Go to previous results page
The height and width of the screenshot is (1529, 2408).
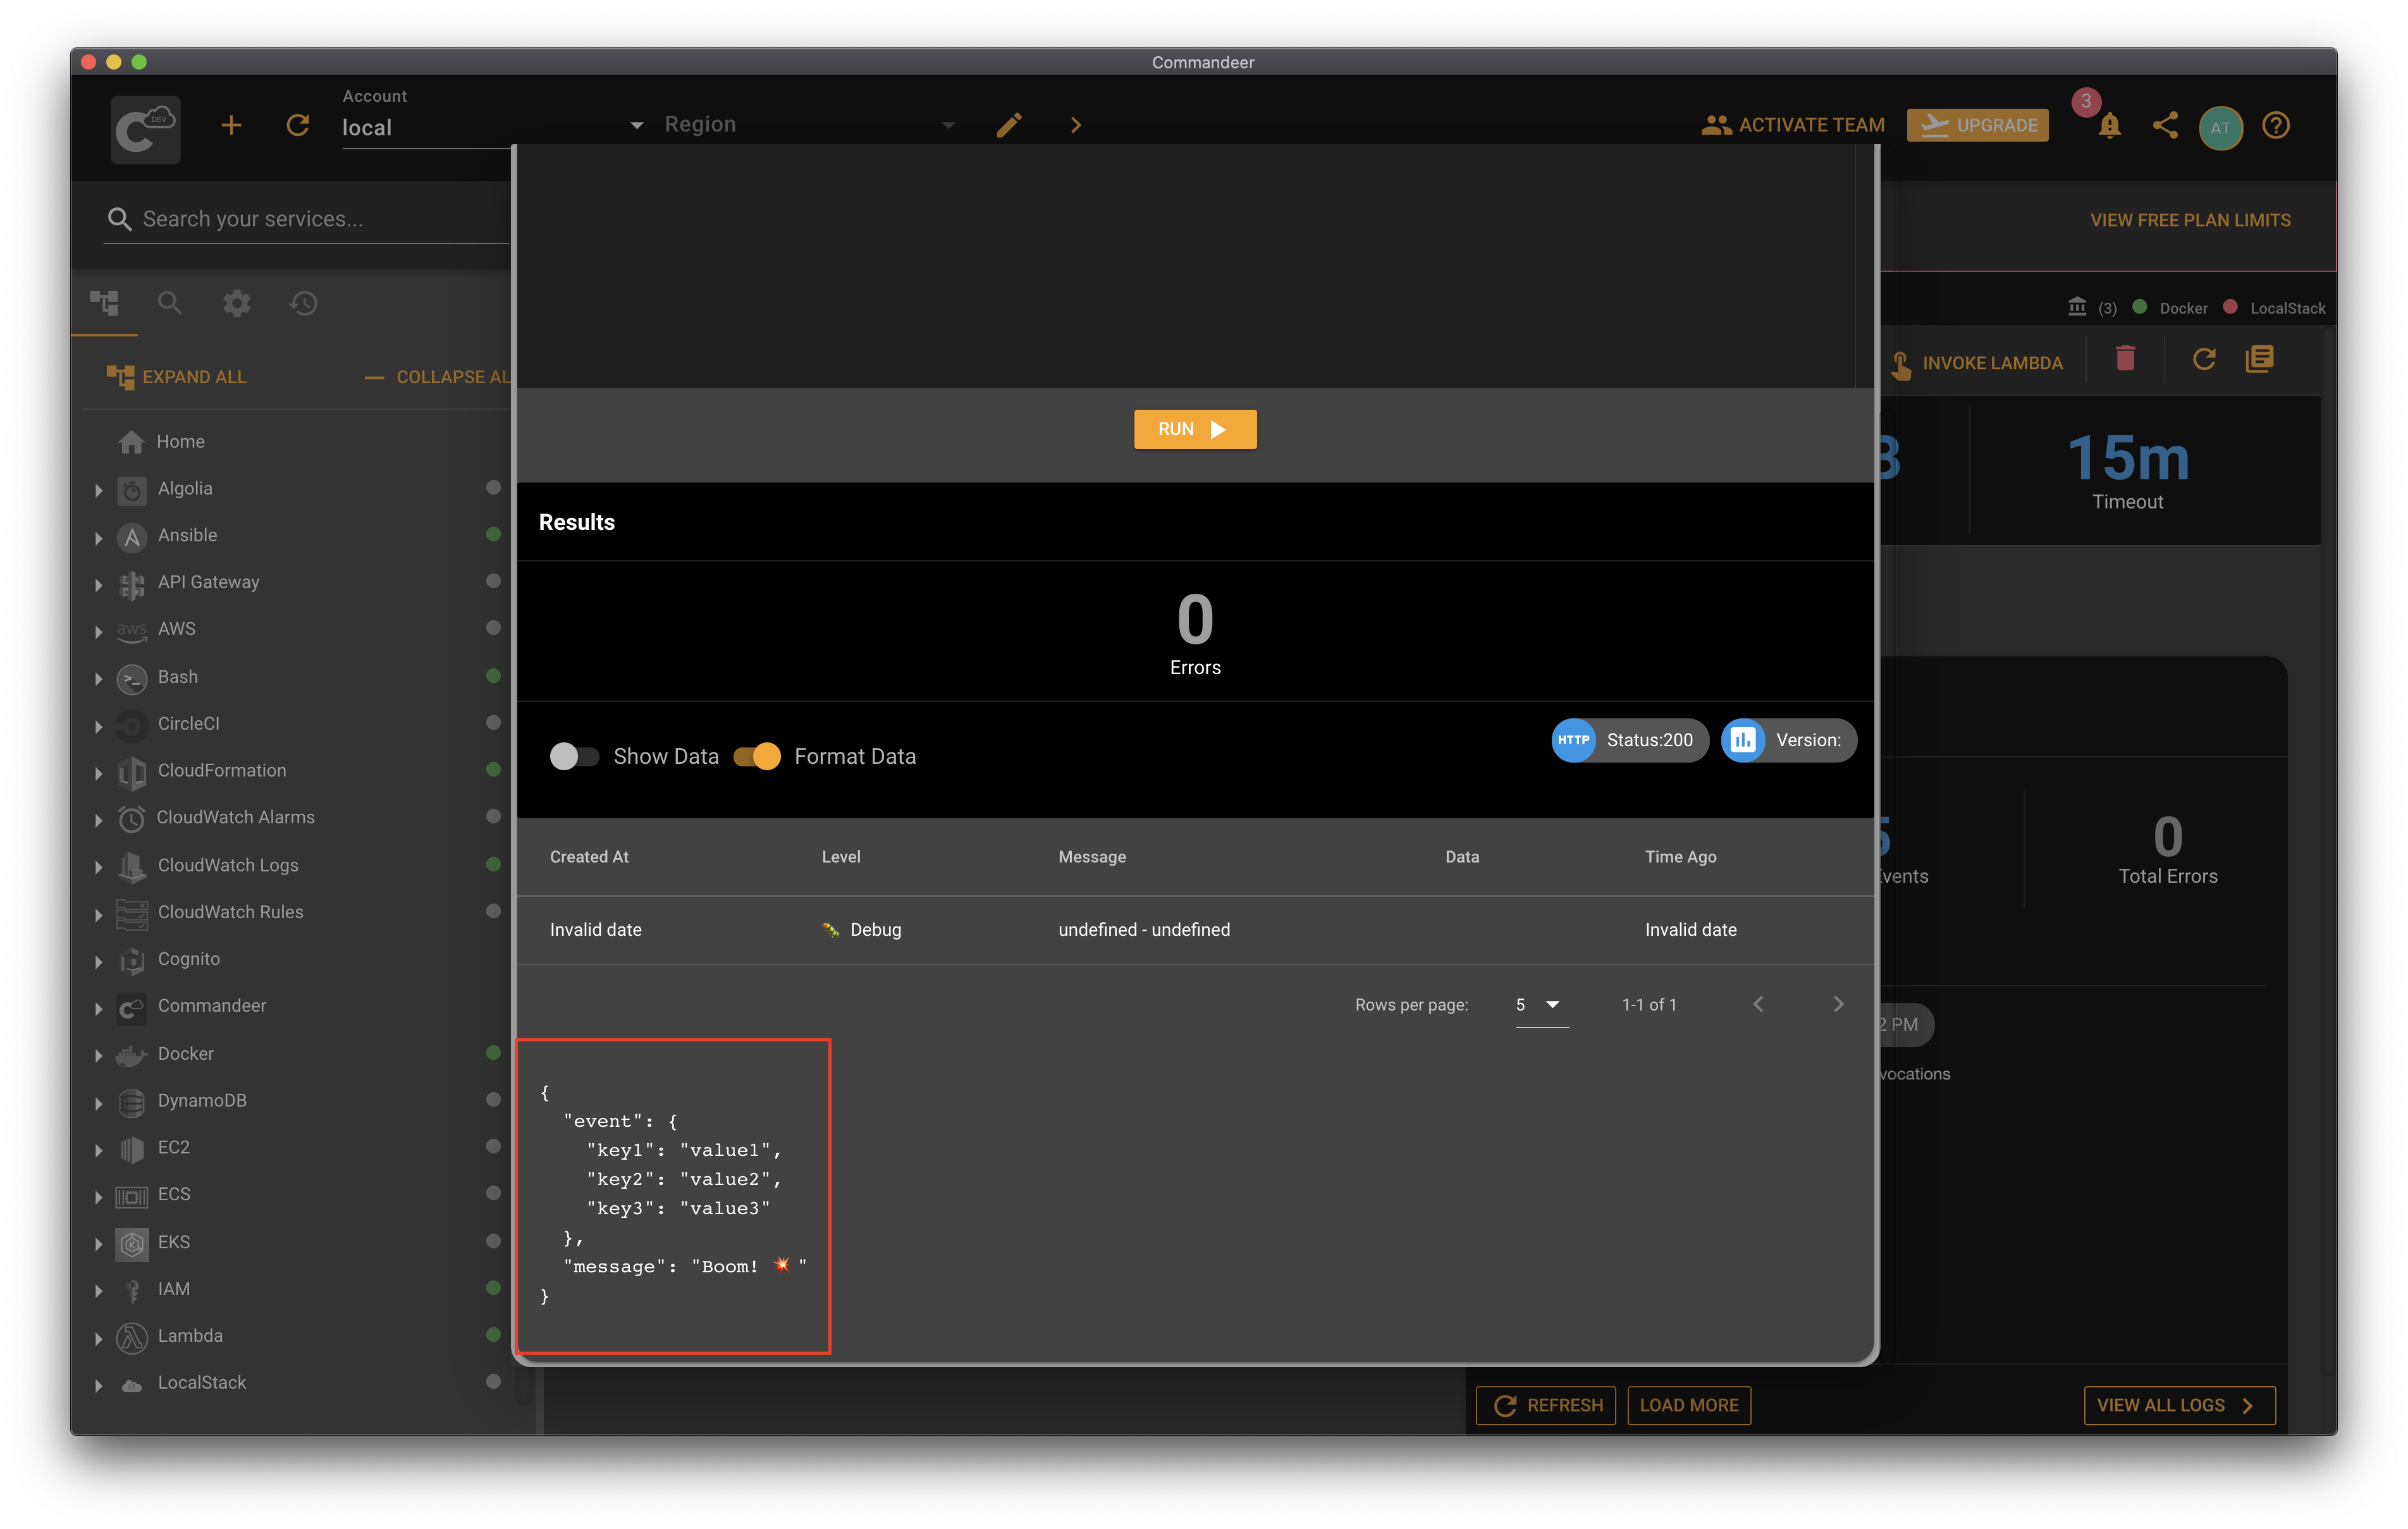coord(1758,1004)
